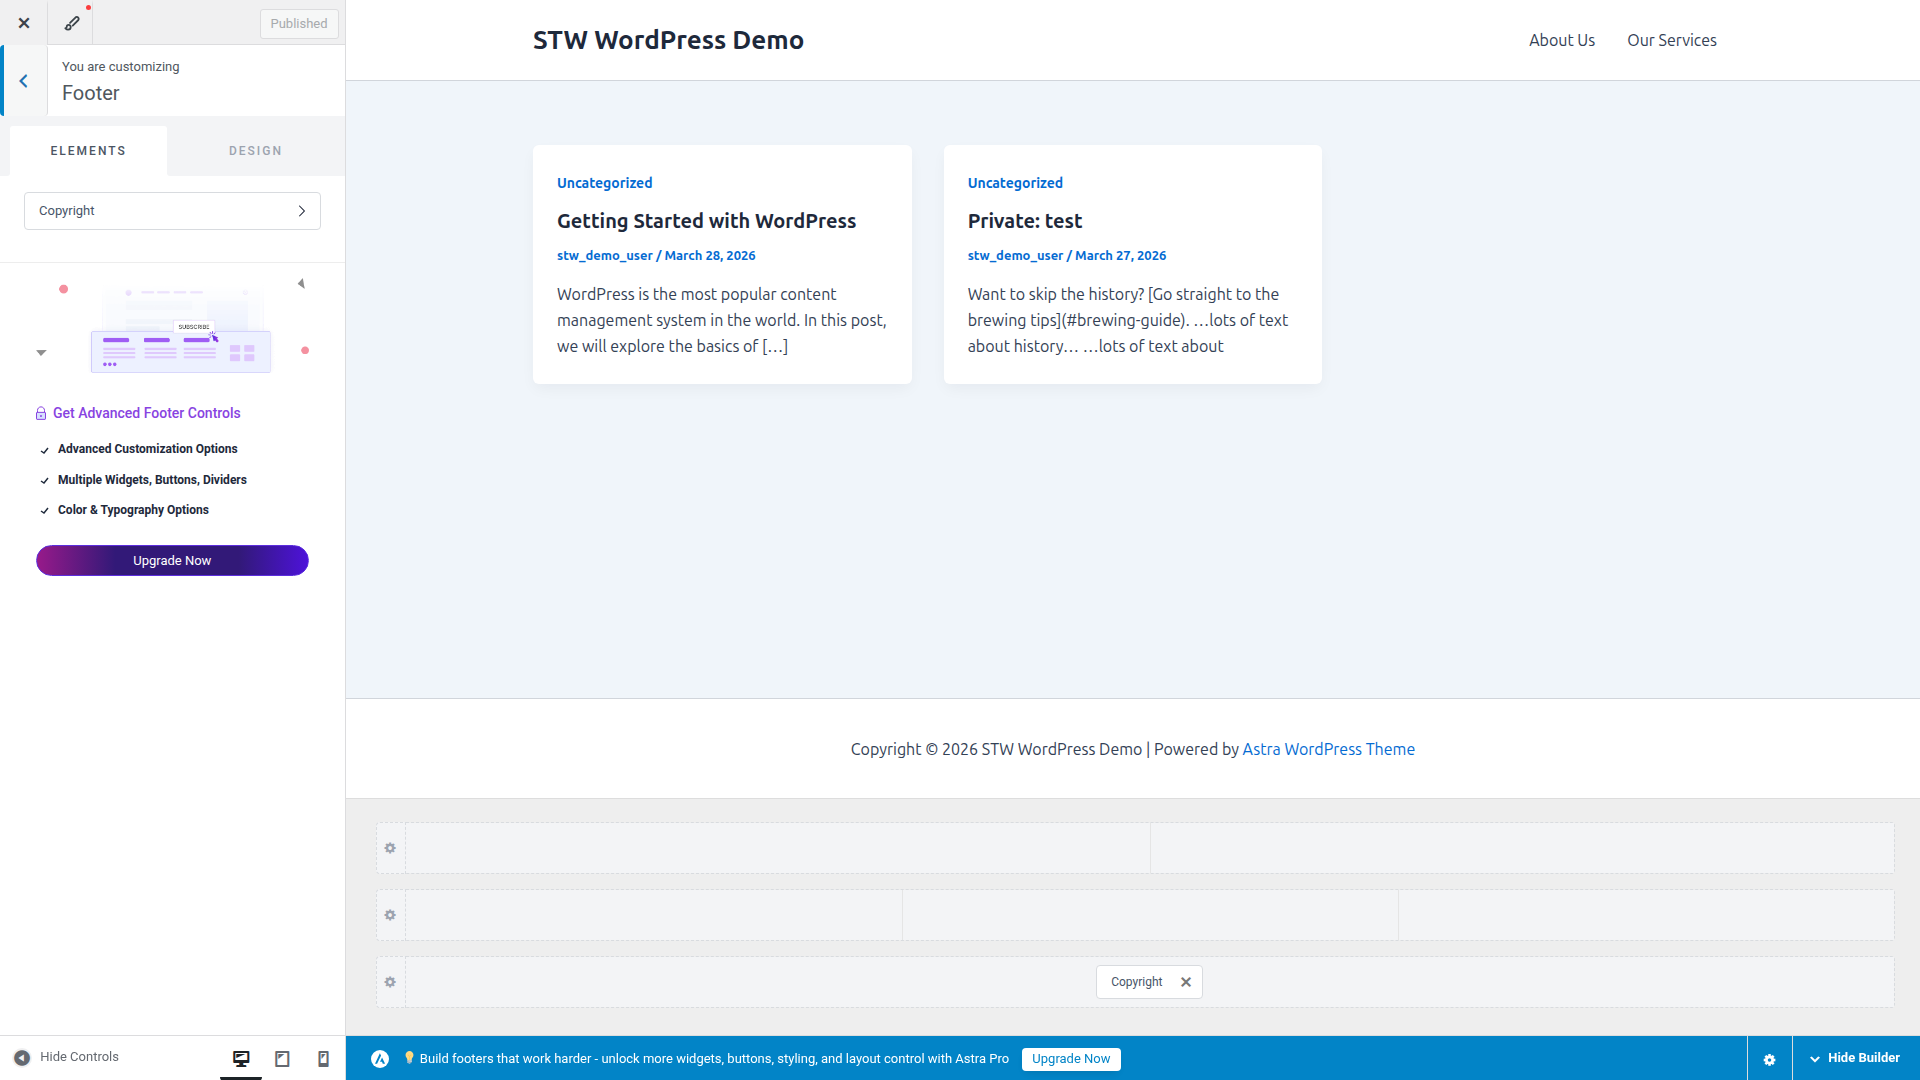Screen dimensions: 1920x1080
Task: Open the Private: test post title
Action: (x=1024, y=221)
